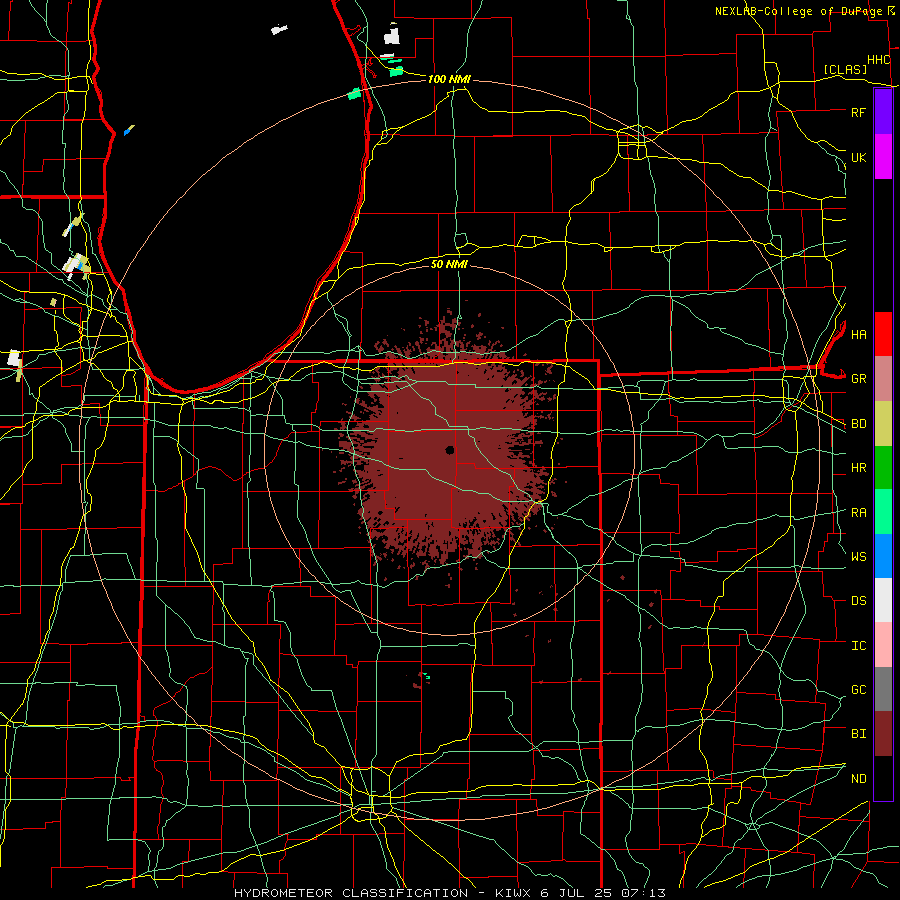Click the GC gray legend swatch
The width and height of the screenshot is (900, 900).
pos(883,689)
